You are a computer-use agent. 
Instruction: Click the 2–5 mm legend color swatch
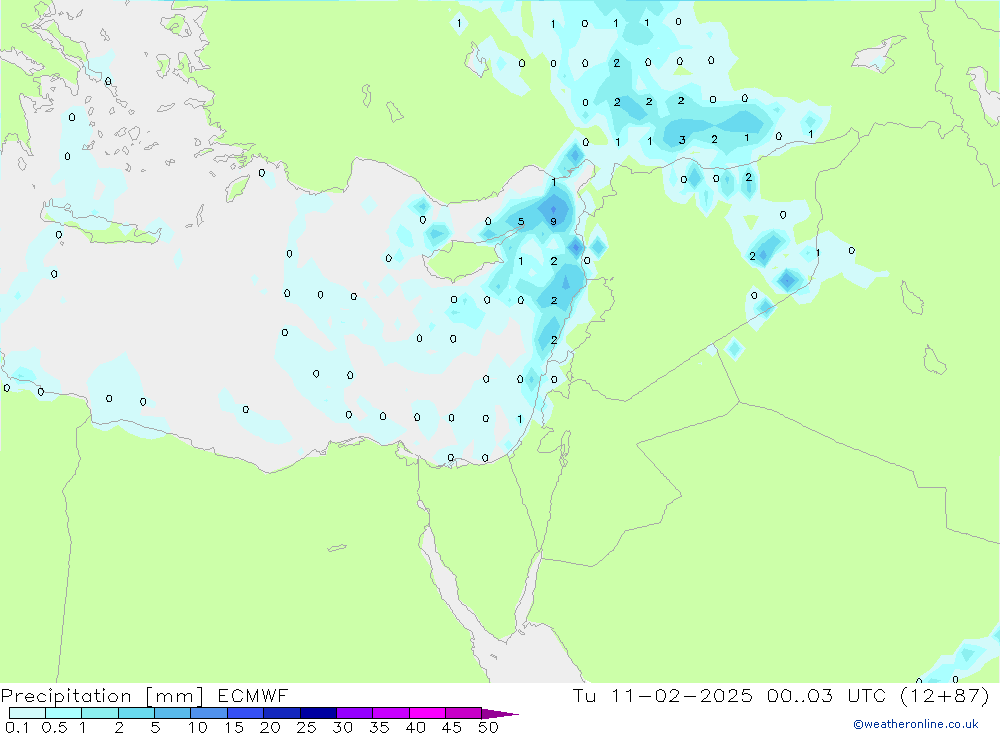tap(136, 713)
